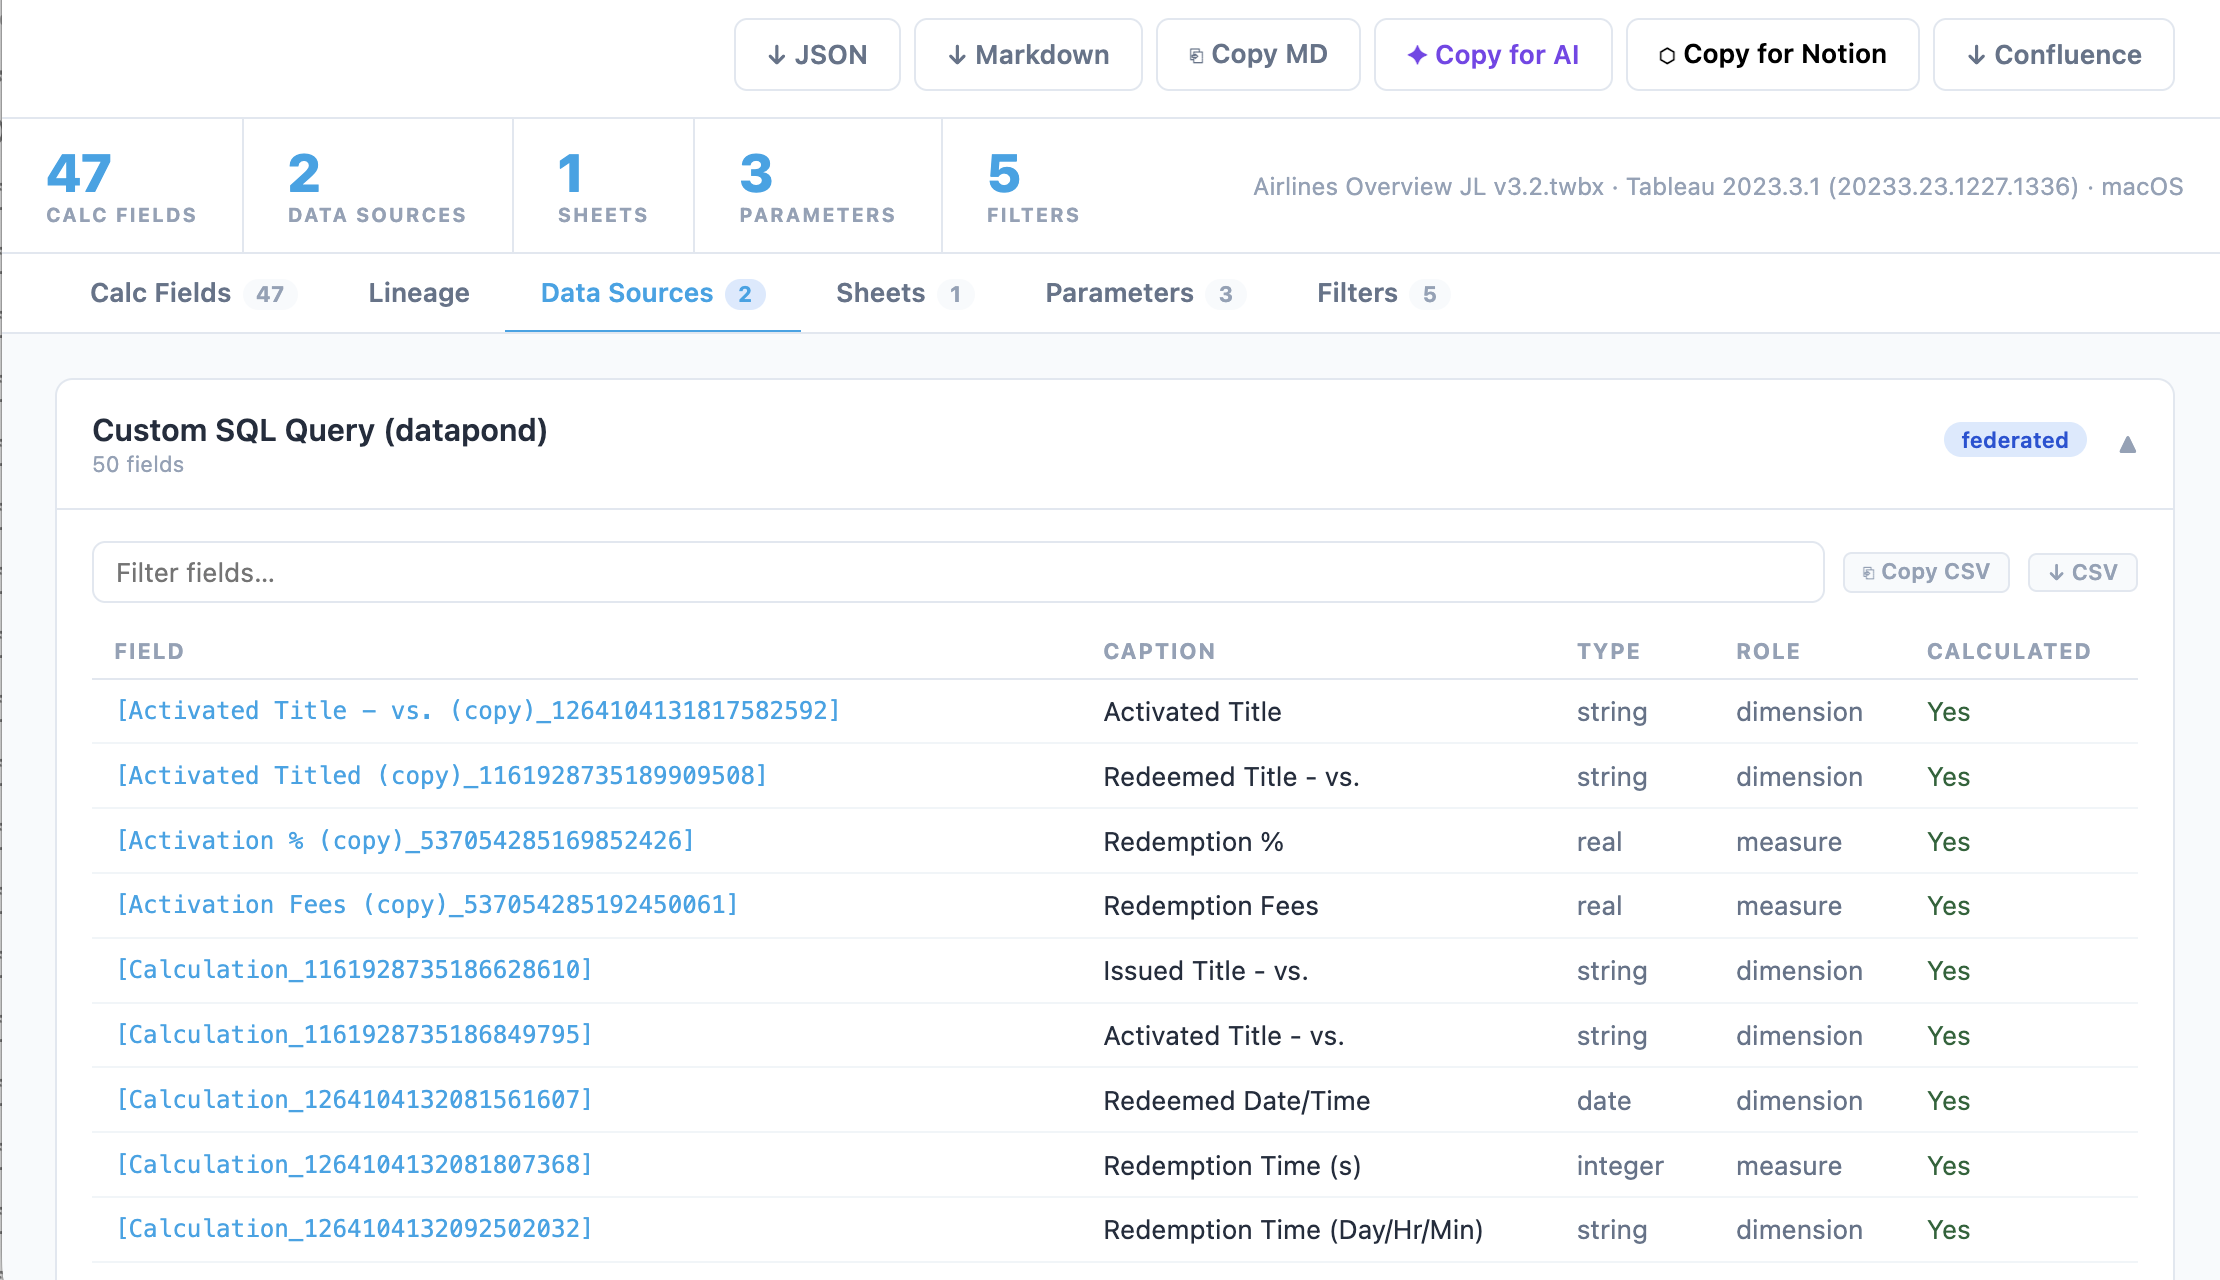Collapse the Custom SQL Query data source

click(2128, 445)
